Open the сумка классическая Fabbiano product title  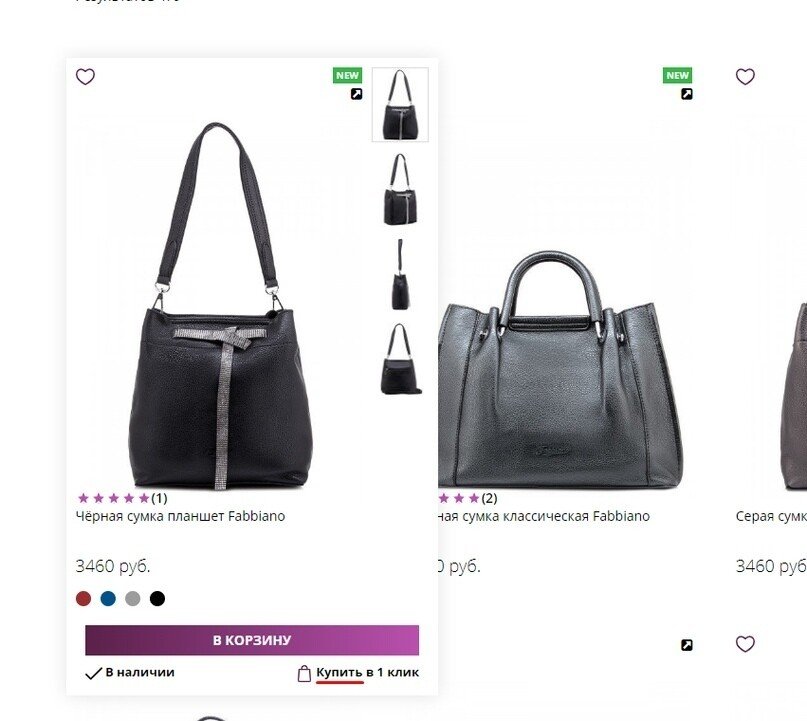(x=546, y=516)
